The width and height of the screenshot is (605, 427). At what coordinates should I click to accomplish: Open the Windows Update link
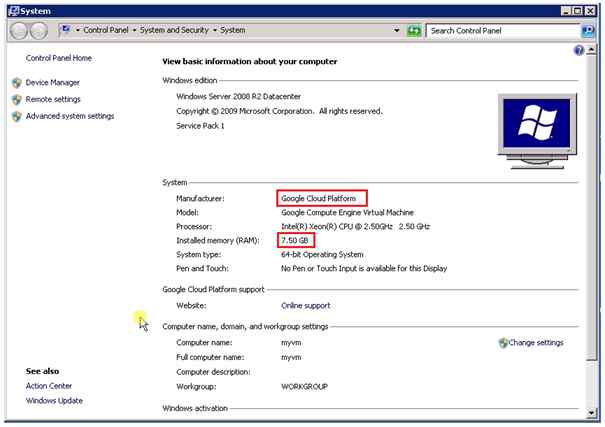[54, 401]
